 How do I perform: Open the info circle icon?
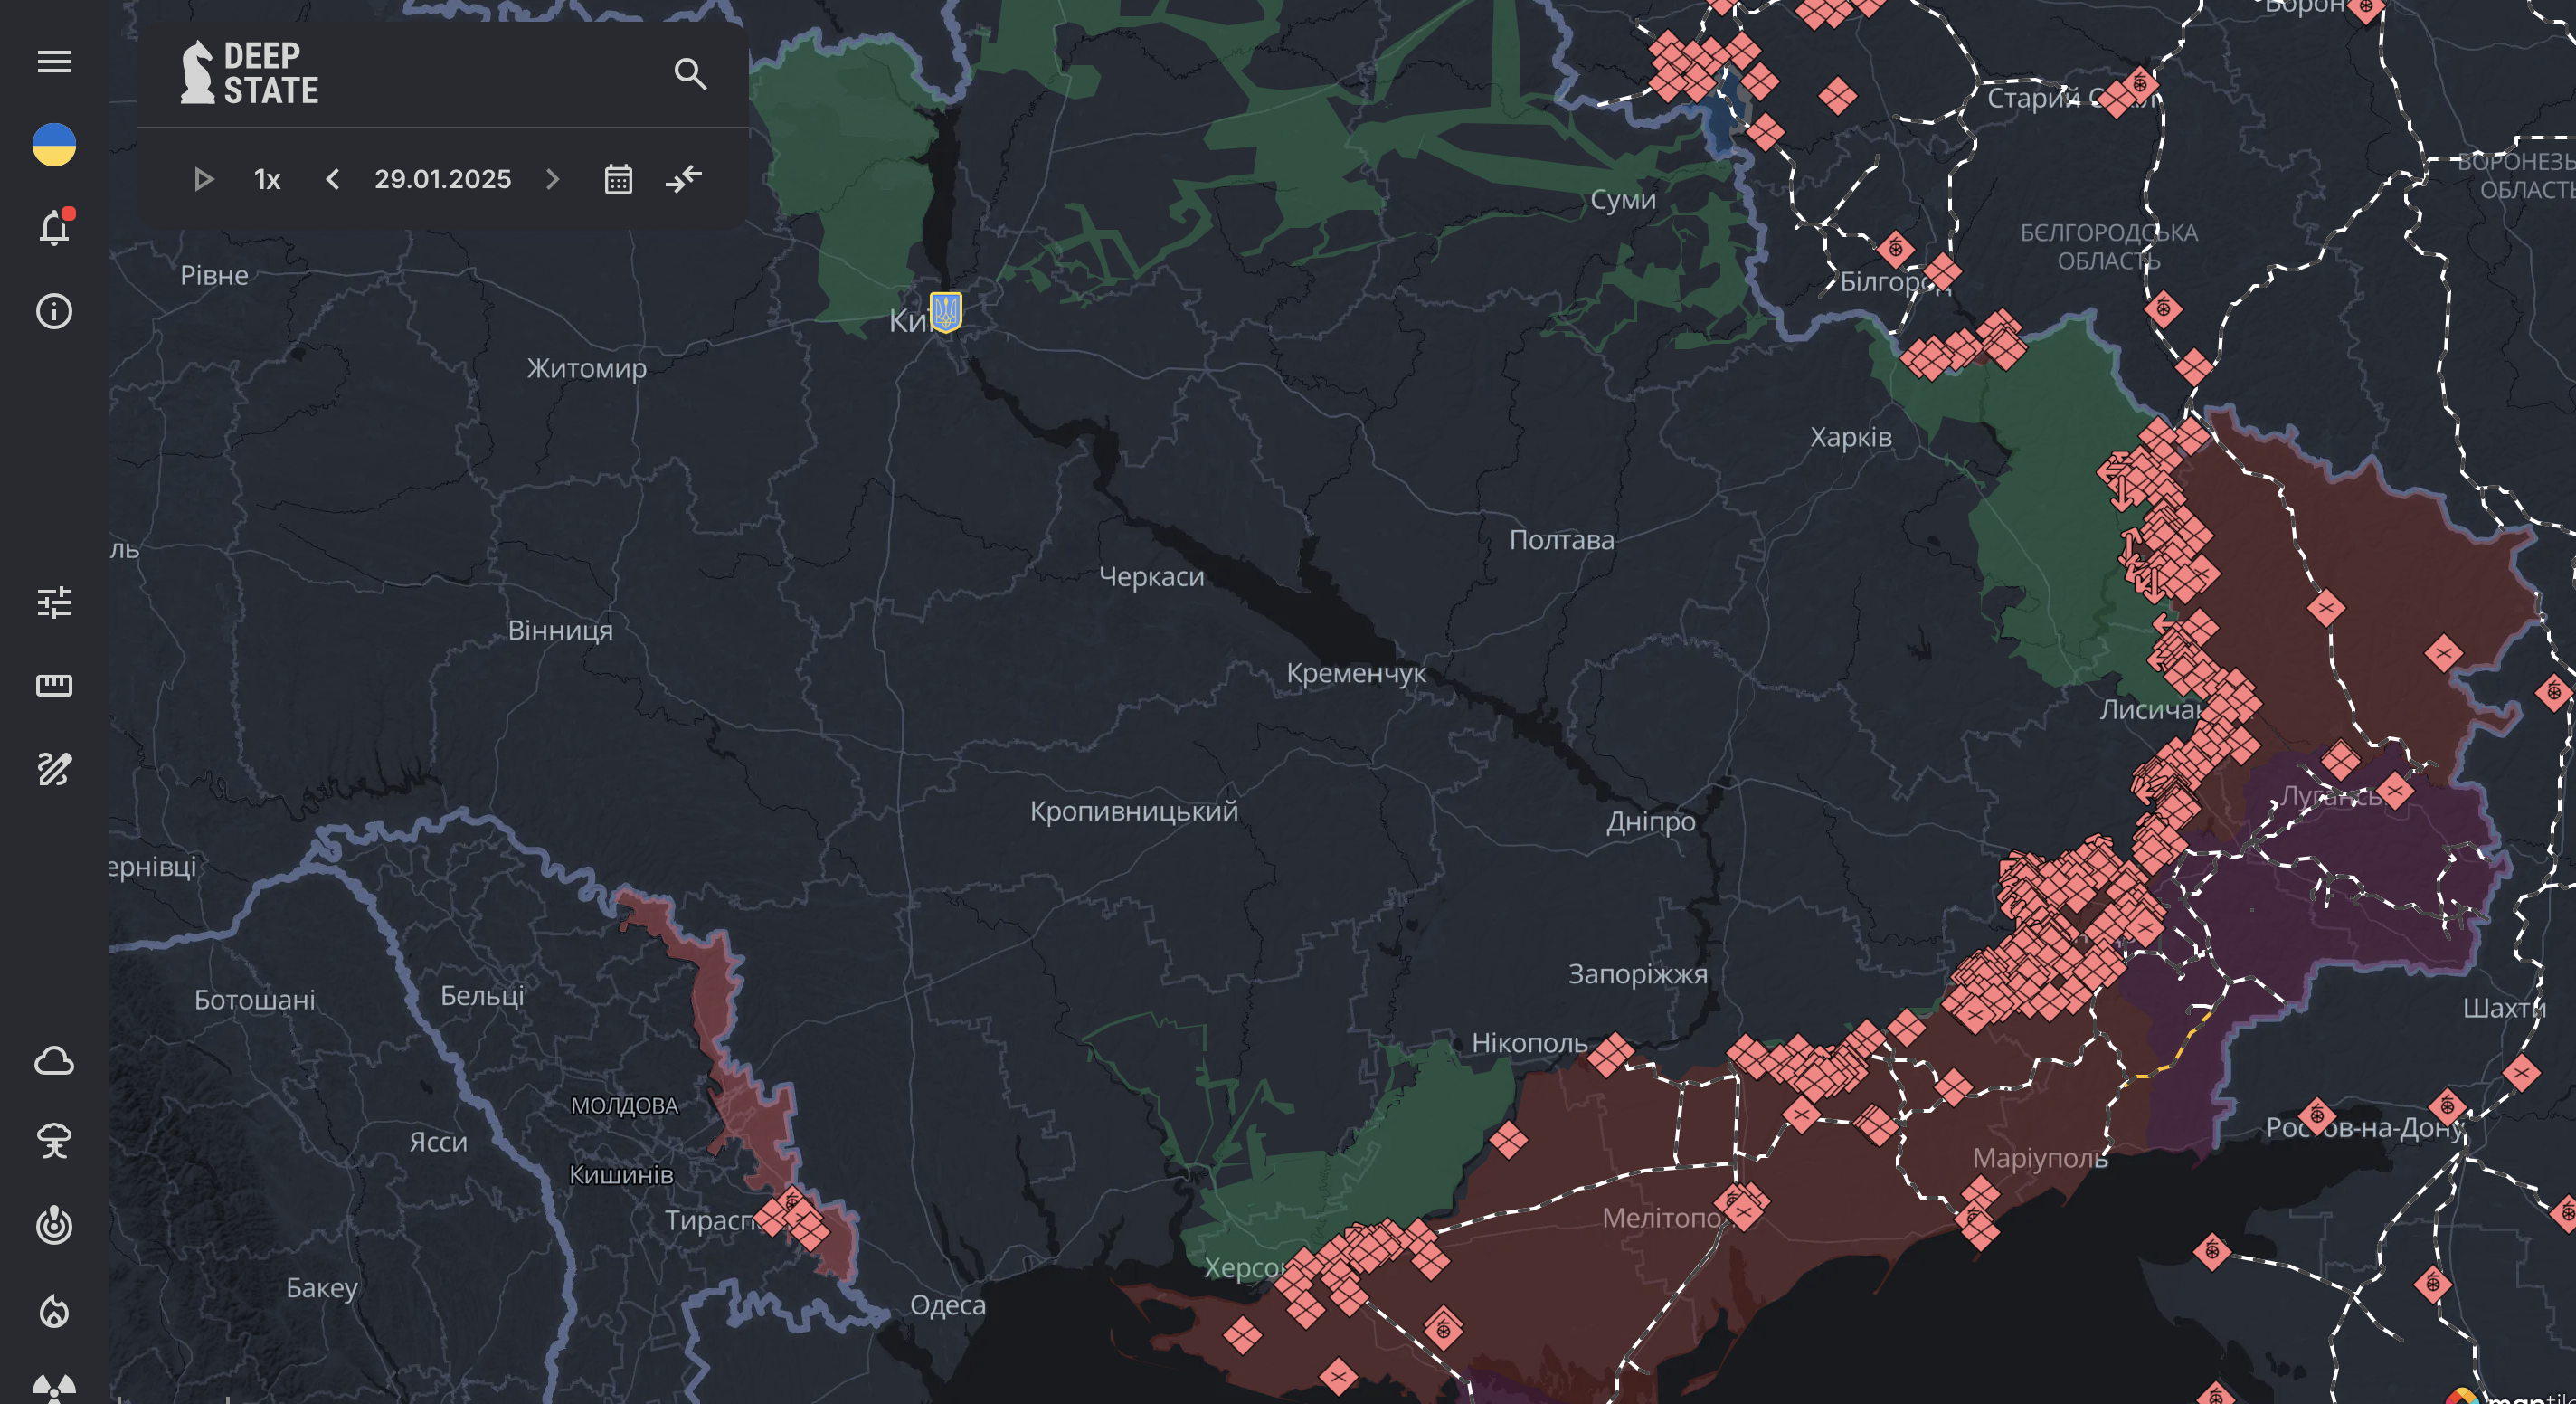[x=54, y=312]
